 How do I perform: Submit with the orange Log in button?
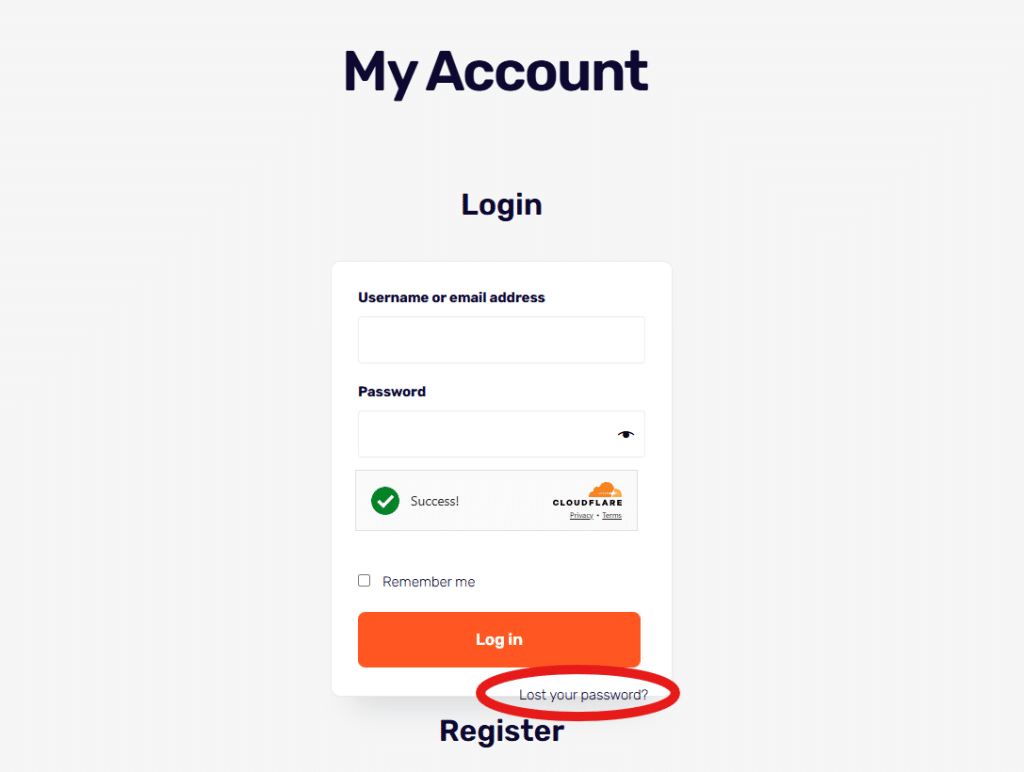499,639
